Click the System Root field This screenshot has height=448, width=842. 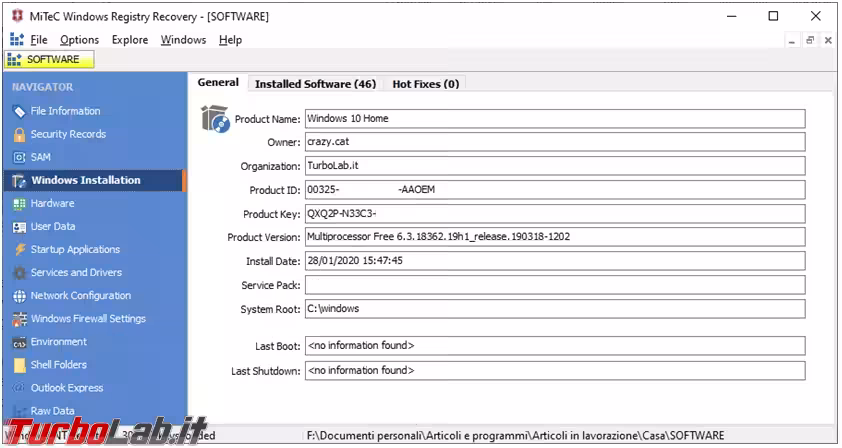point(555,309)
